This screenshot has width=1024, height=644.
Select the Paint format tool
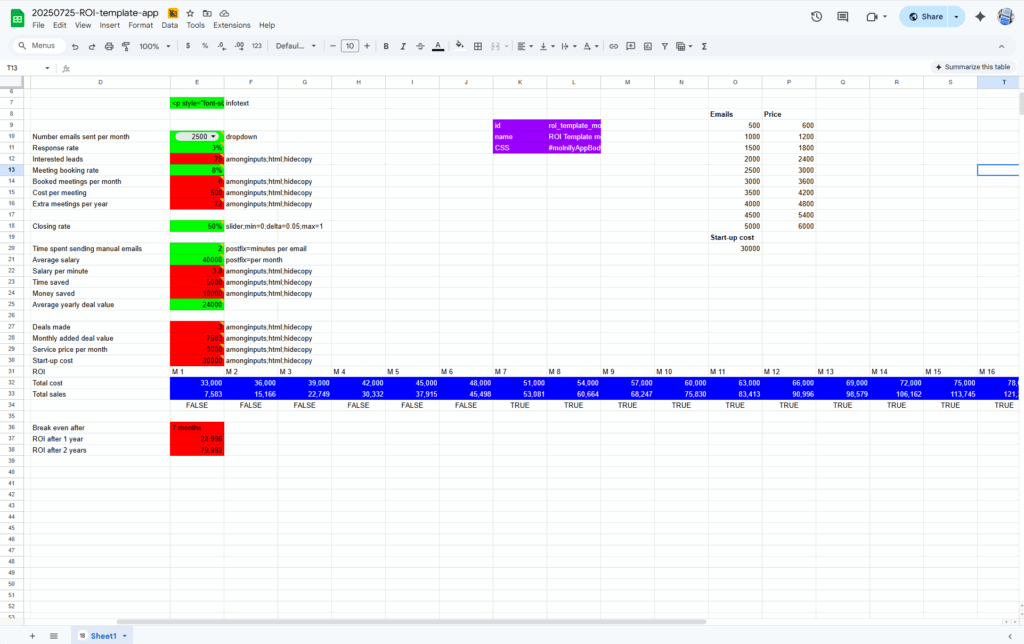click(126, 46)
